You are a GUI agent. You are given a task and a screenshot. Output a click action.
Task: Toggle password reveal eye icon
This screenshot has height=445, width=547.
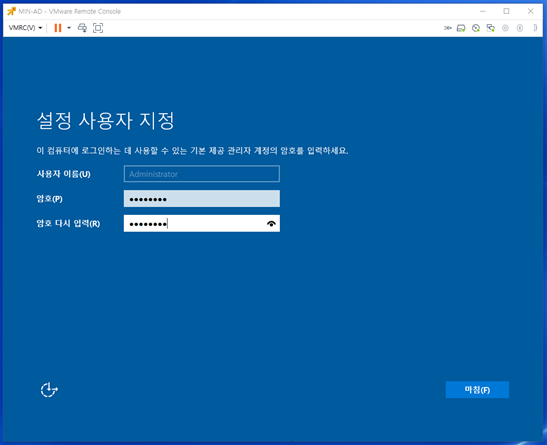(x=271, y=224)
